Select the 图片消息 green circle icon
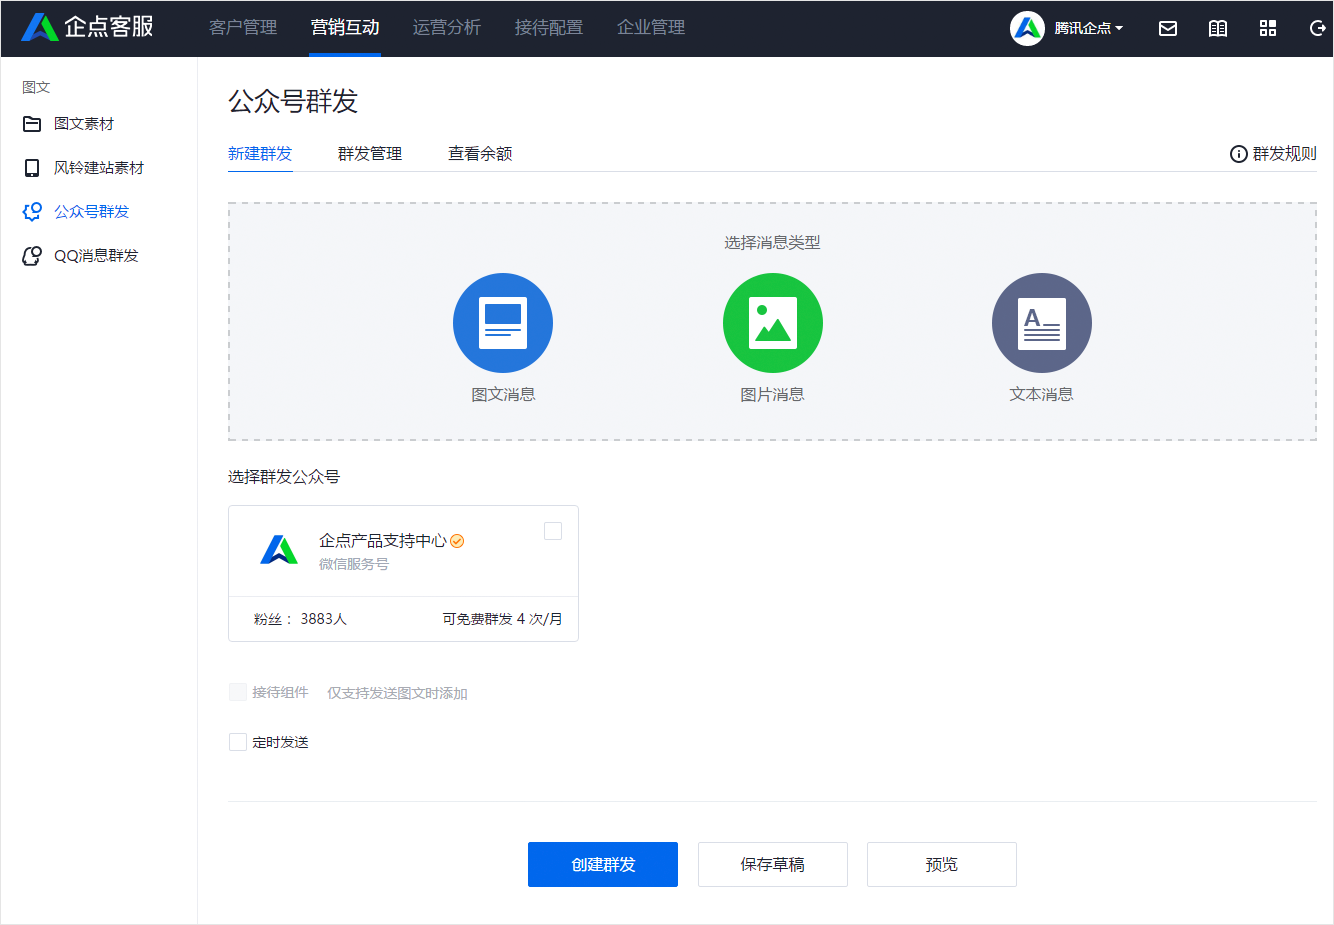Image resolution: width=1334 pixels, height=925 pixels. 773,323
